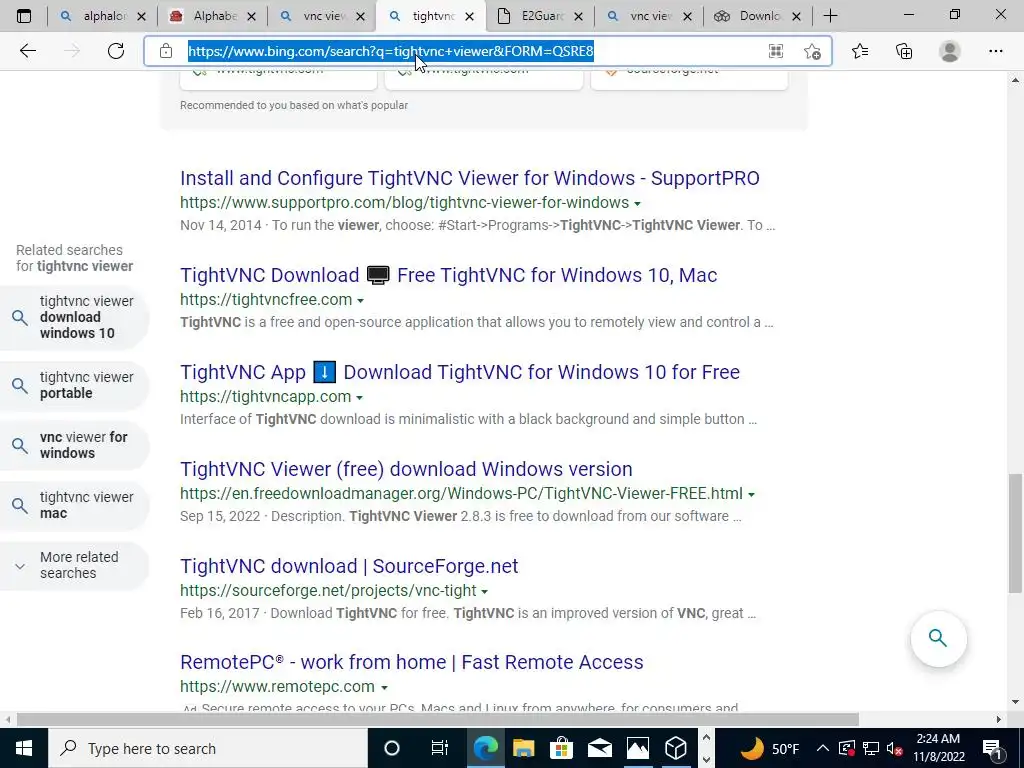The height and width of the screenshot is (768, 1024).
Task: Expand options for sourceforge.net result URL
Action: point(485,592)
